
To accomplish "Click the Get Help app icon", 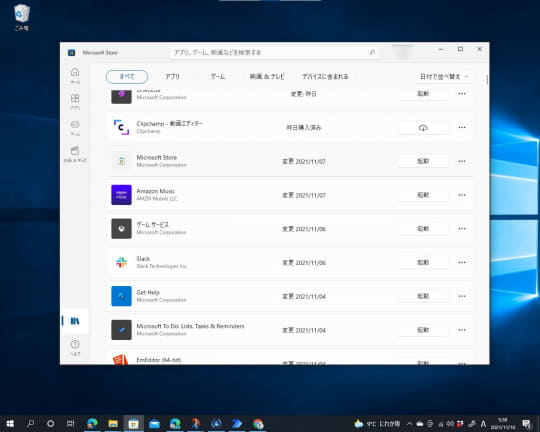I will 121,296.
